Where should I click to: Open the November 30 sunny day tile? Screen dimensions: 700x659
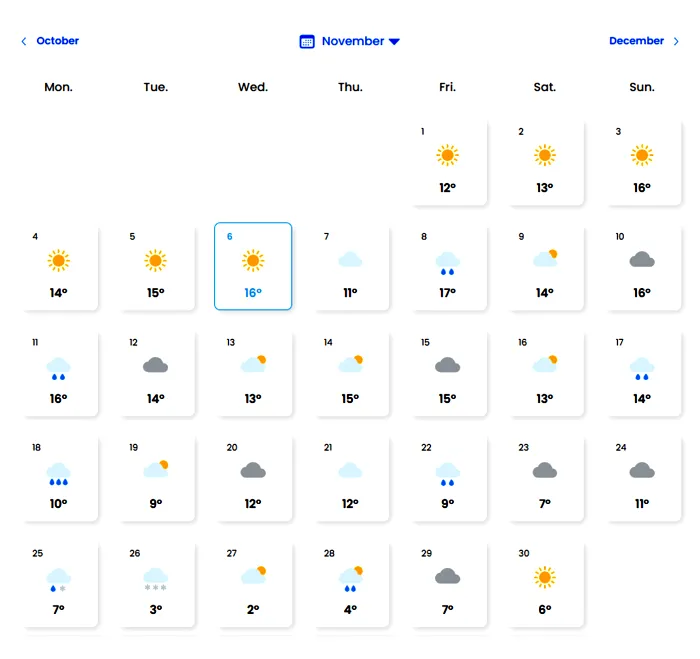(545, 584)
